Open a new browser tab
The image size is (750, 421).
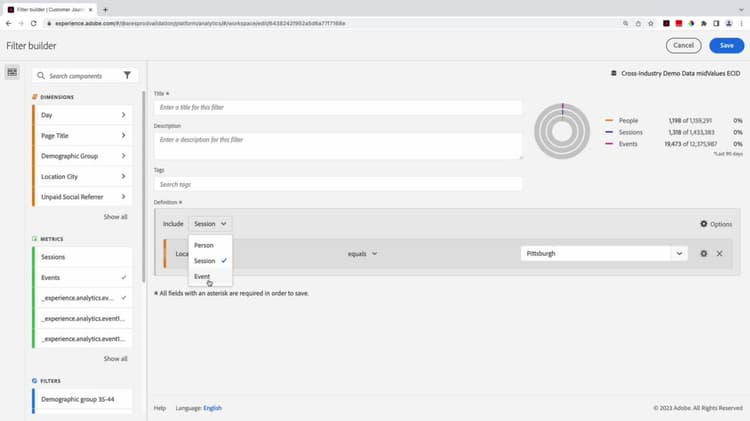(x=105, y=10)
